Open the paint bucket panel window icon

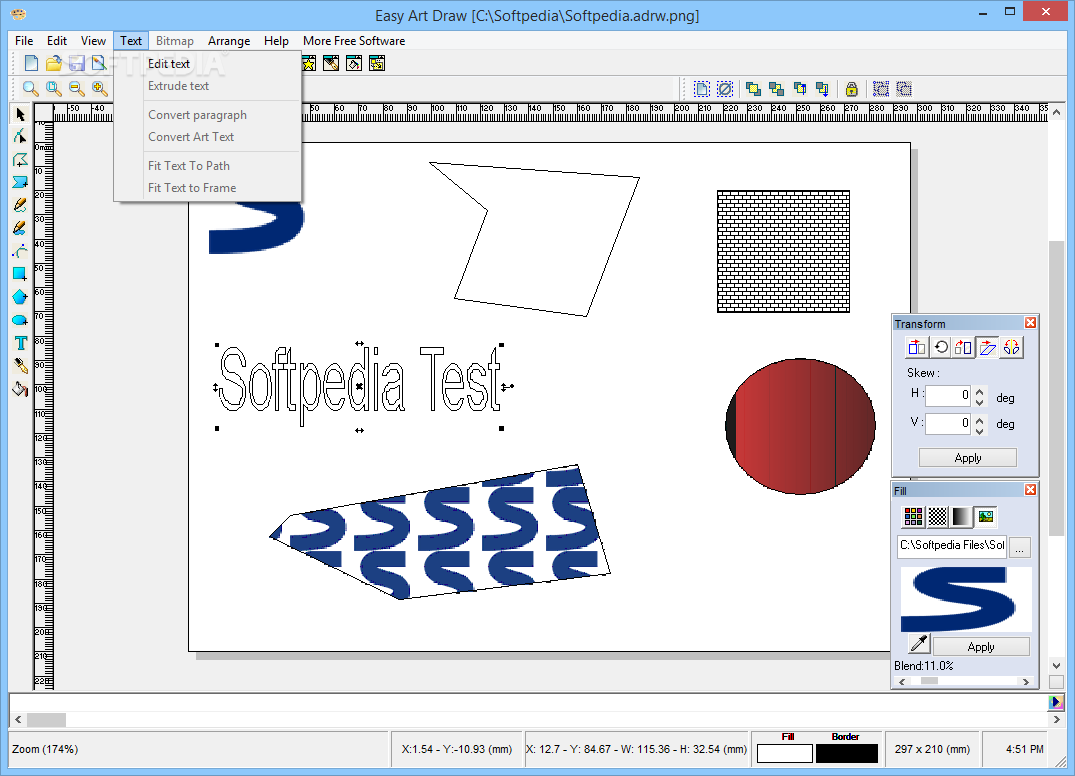tap(354, 64)
